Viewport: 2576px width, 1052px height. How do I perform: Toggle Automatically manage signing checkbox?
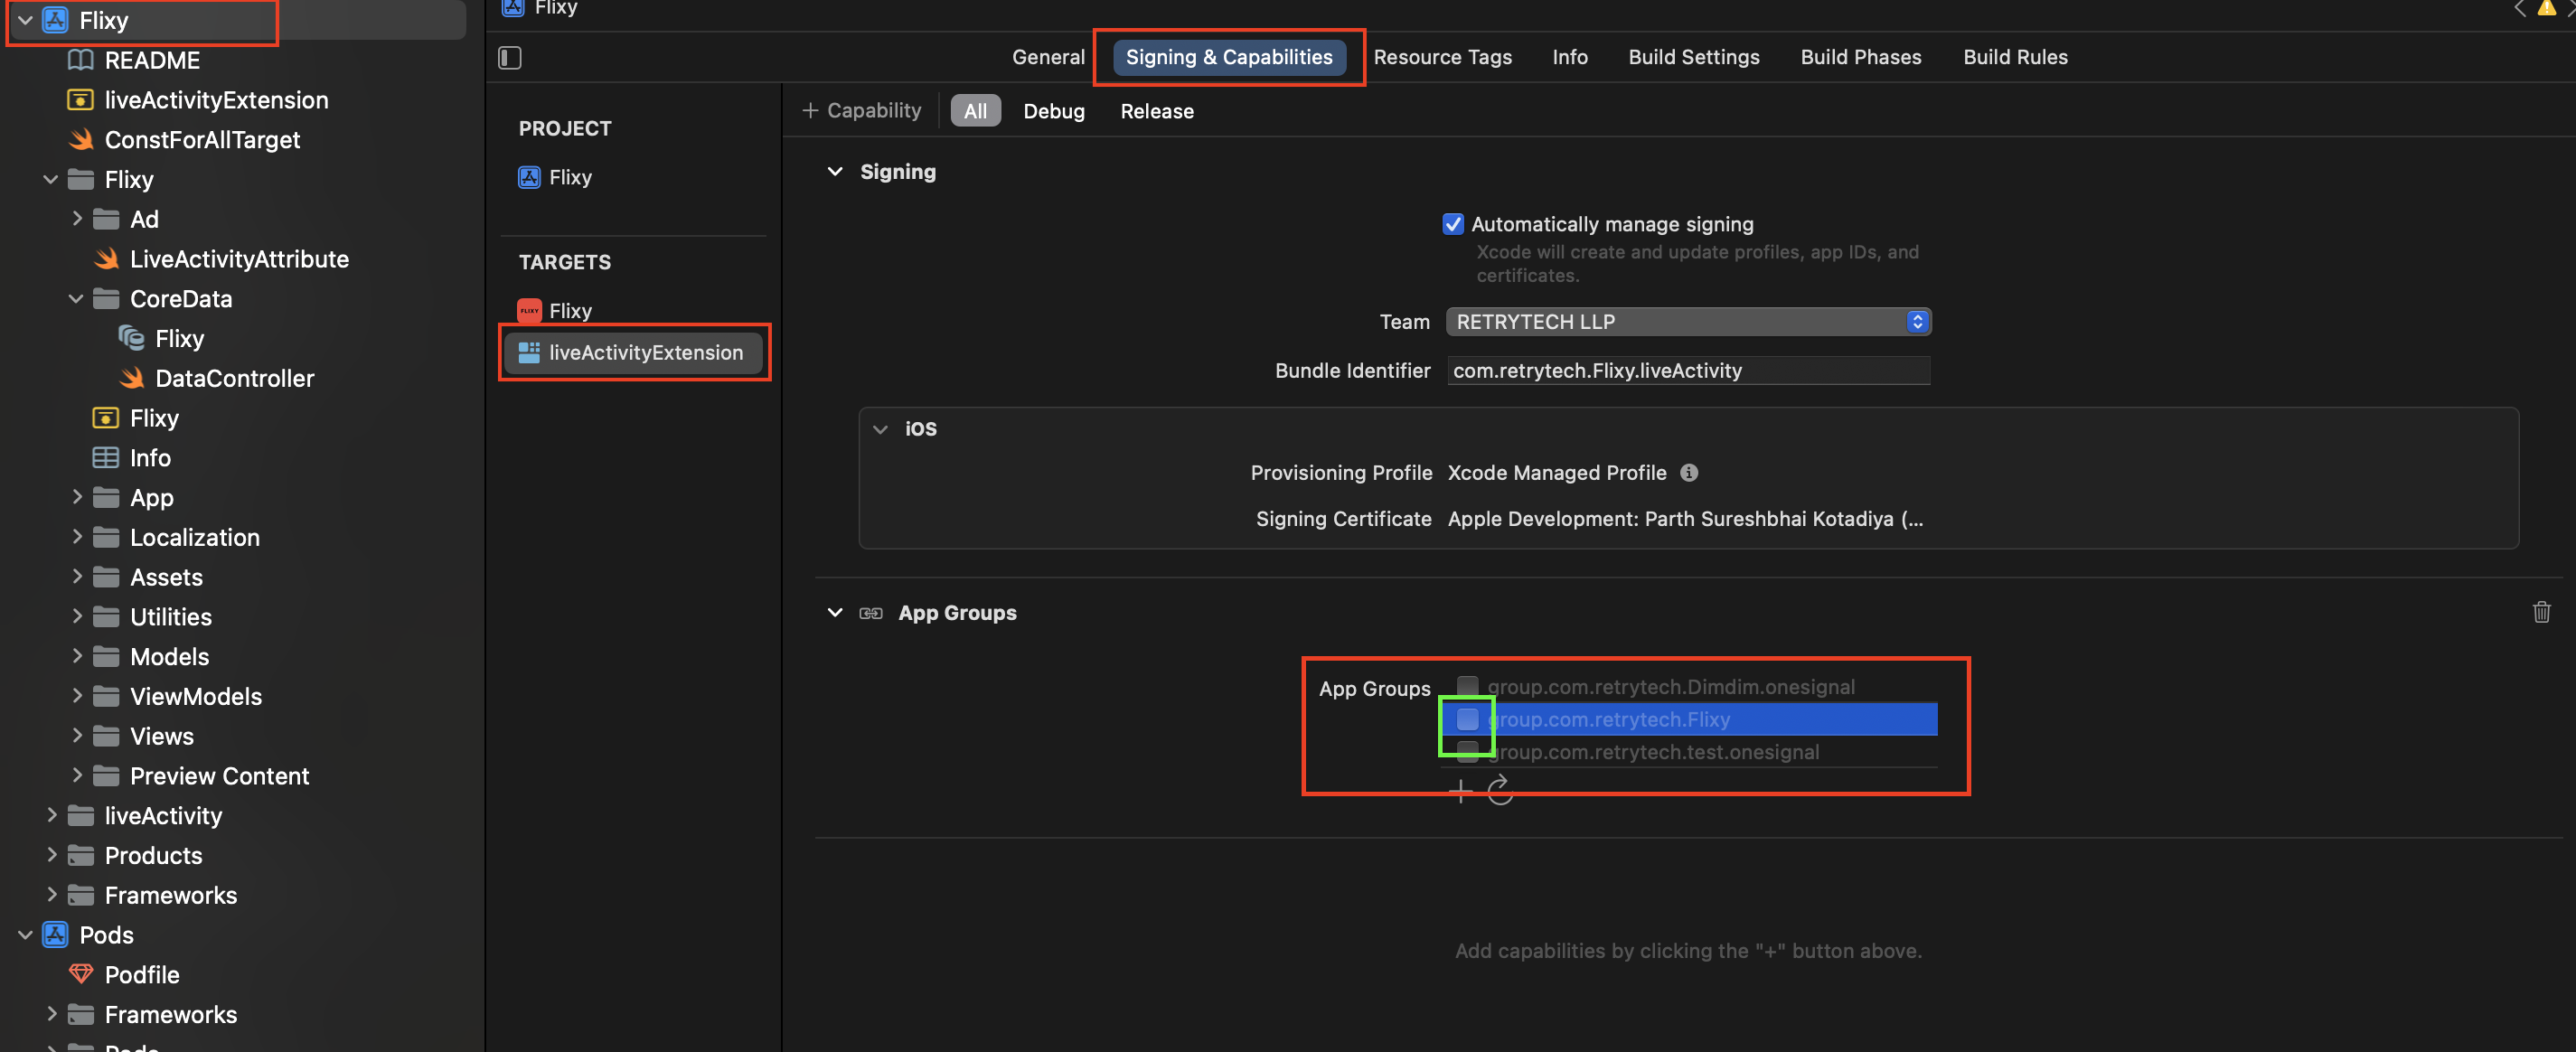[x=1452, y=224]
